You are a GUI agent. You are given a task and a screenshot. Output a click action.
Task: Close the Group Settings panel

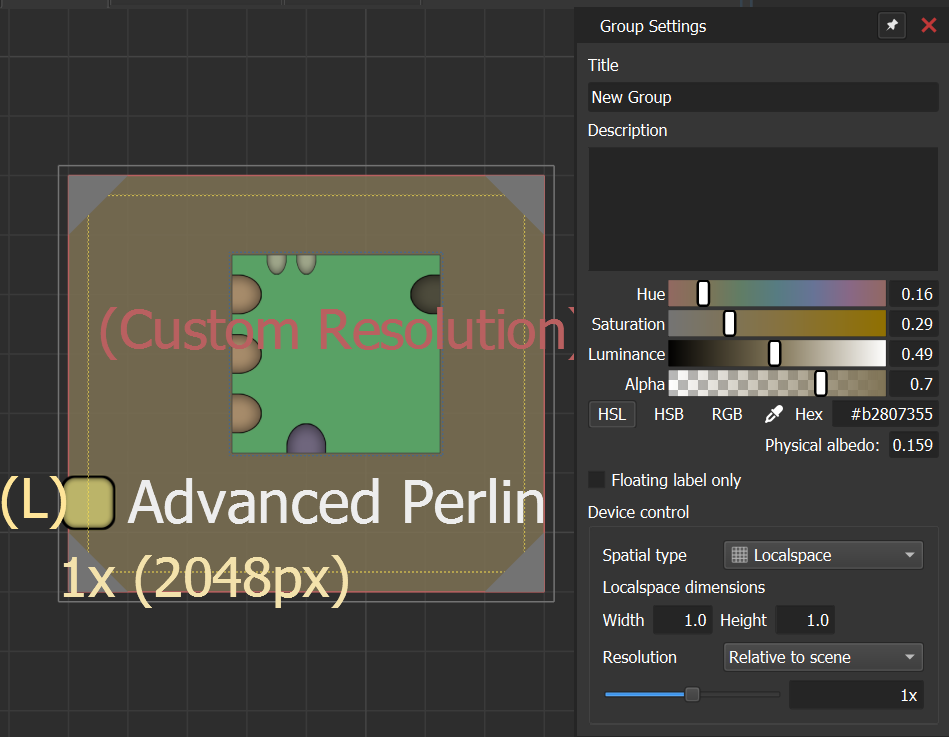coord(928,26)
